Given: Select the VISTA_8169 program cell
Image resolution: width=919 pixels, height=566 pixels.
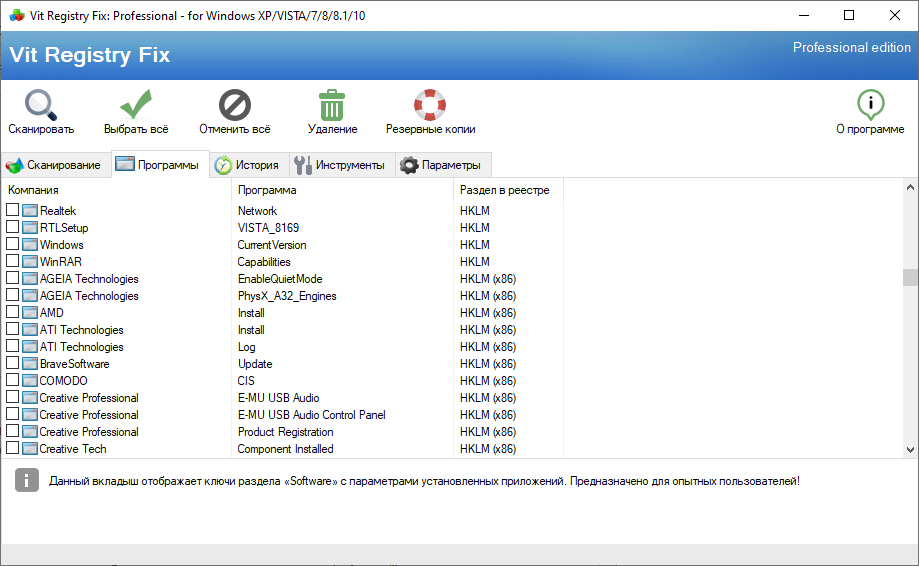Looking at the screenshot, I should [268, 227].
